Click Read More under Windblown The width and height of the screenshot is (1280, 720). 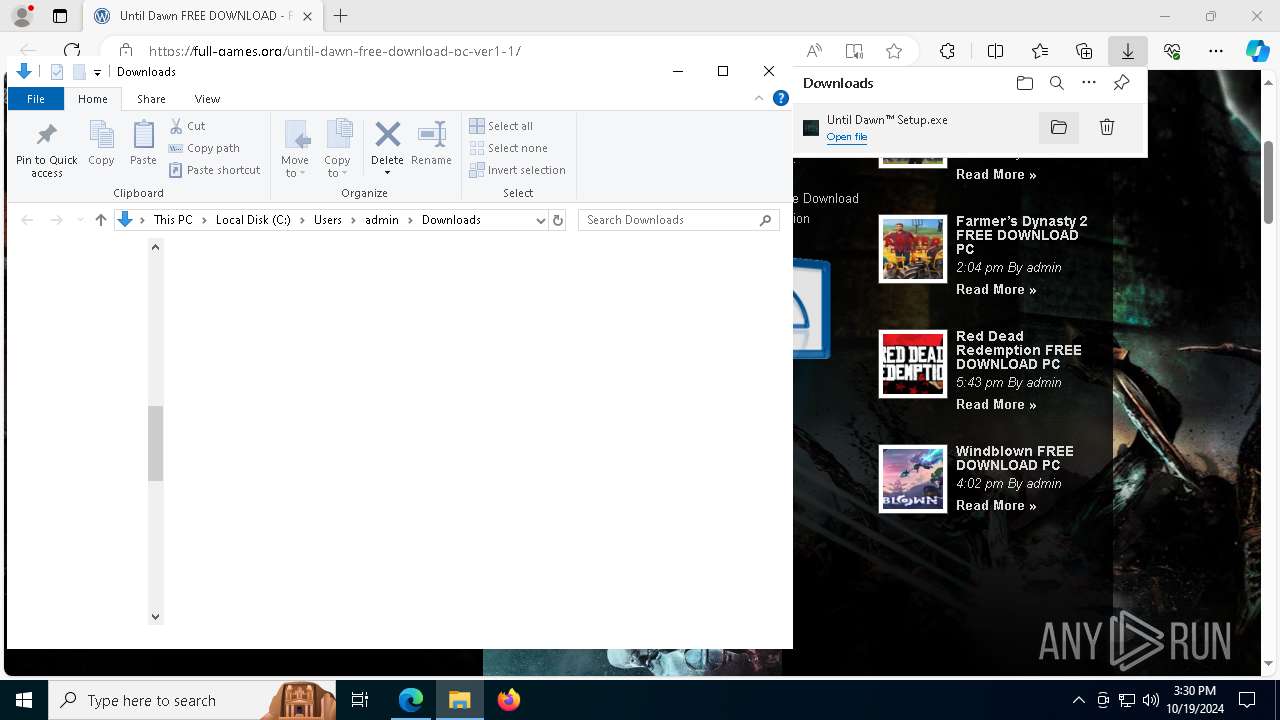pyautogui.click(x=996, y=506)
